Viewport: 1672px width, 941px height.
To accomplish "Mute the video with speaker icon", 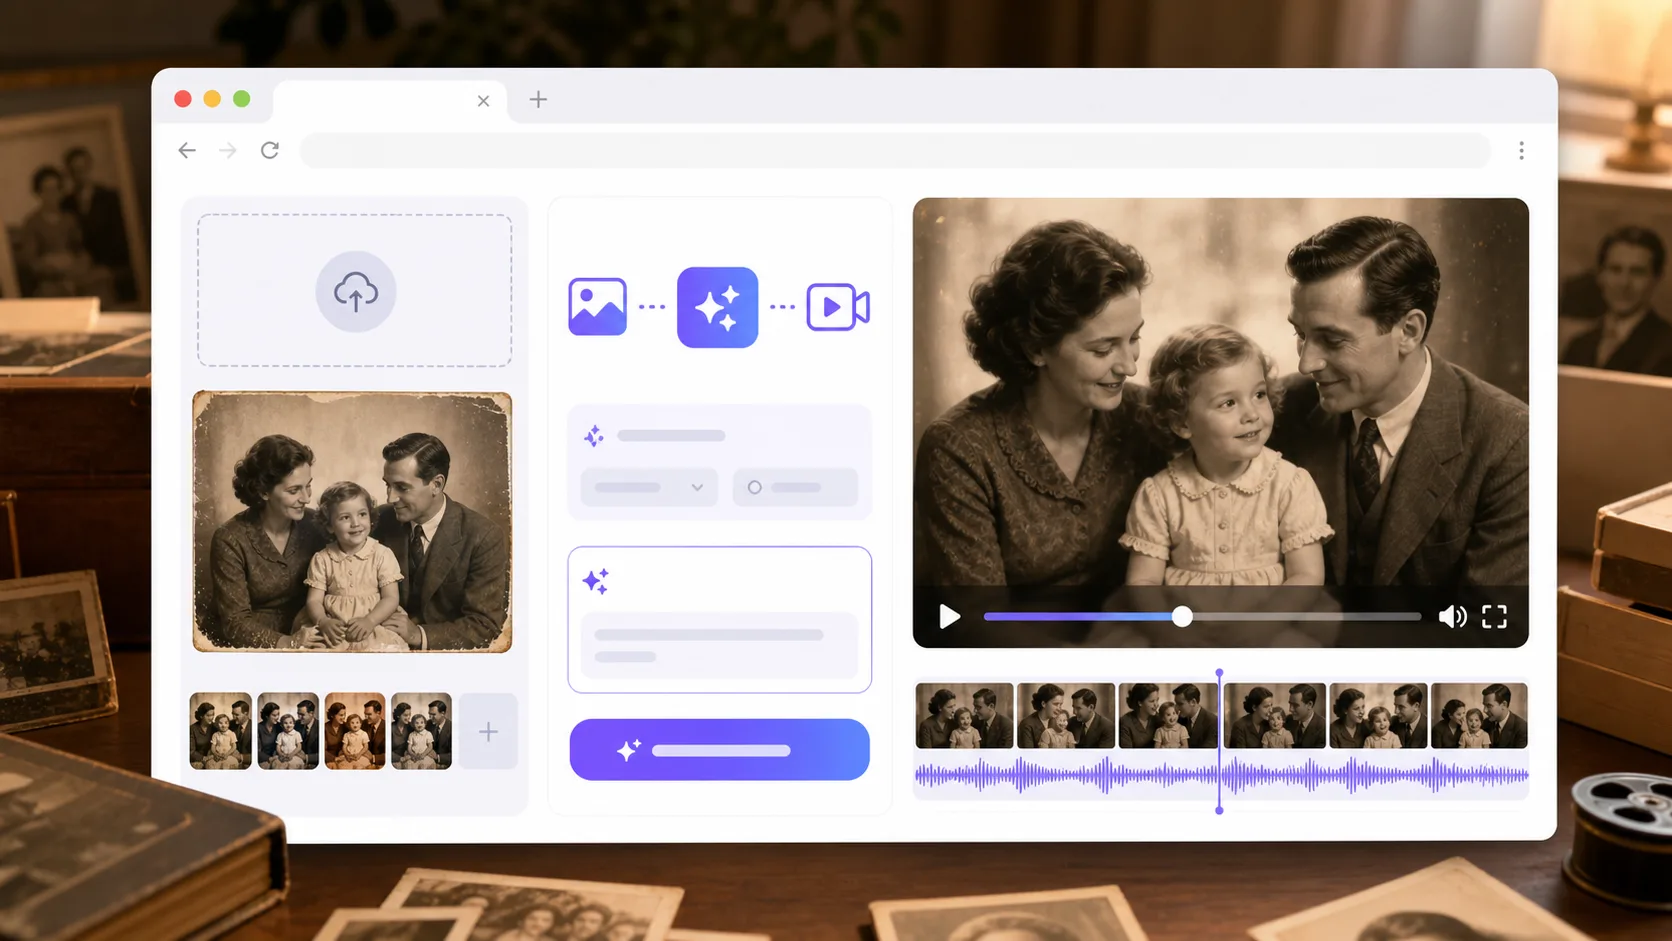I will click(x=1452, y=616).
